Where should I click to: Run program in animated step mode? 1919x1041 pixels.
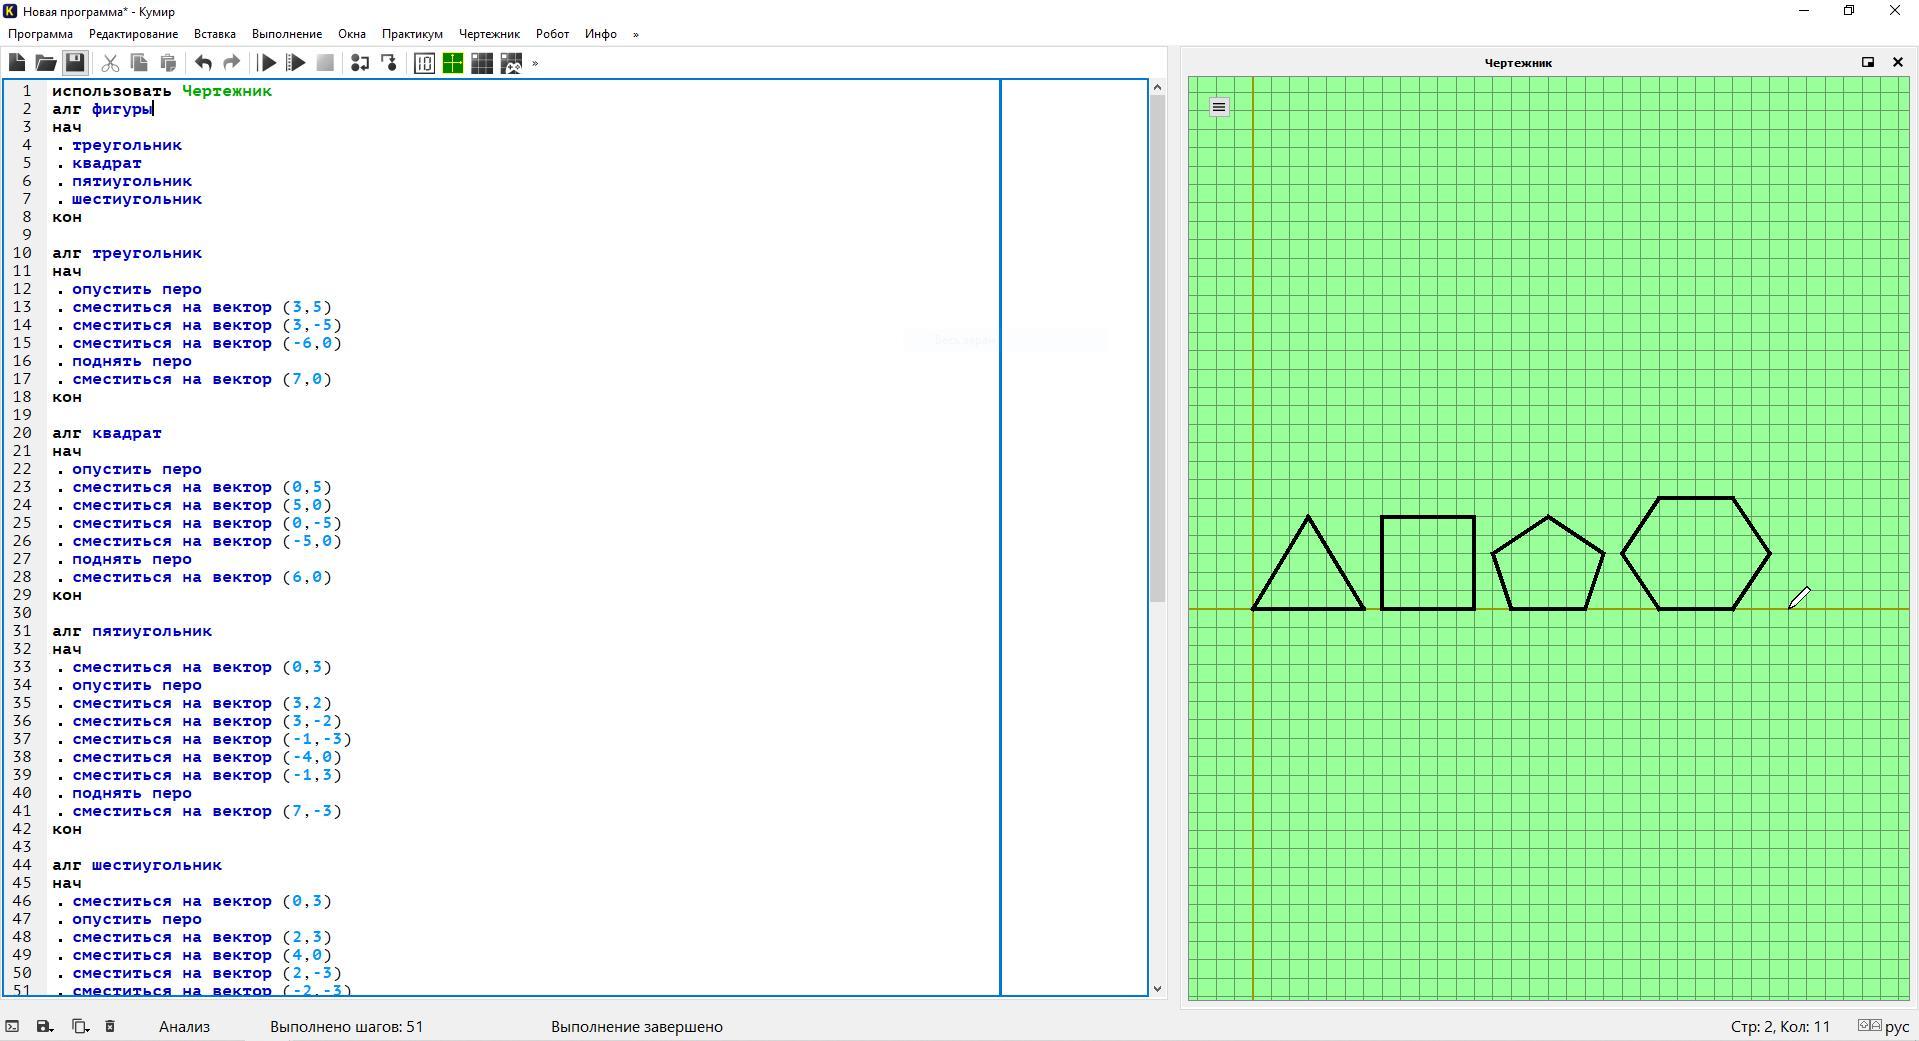[x=296, y=63]
